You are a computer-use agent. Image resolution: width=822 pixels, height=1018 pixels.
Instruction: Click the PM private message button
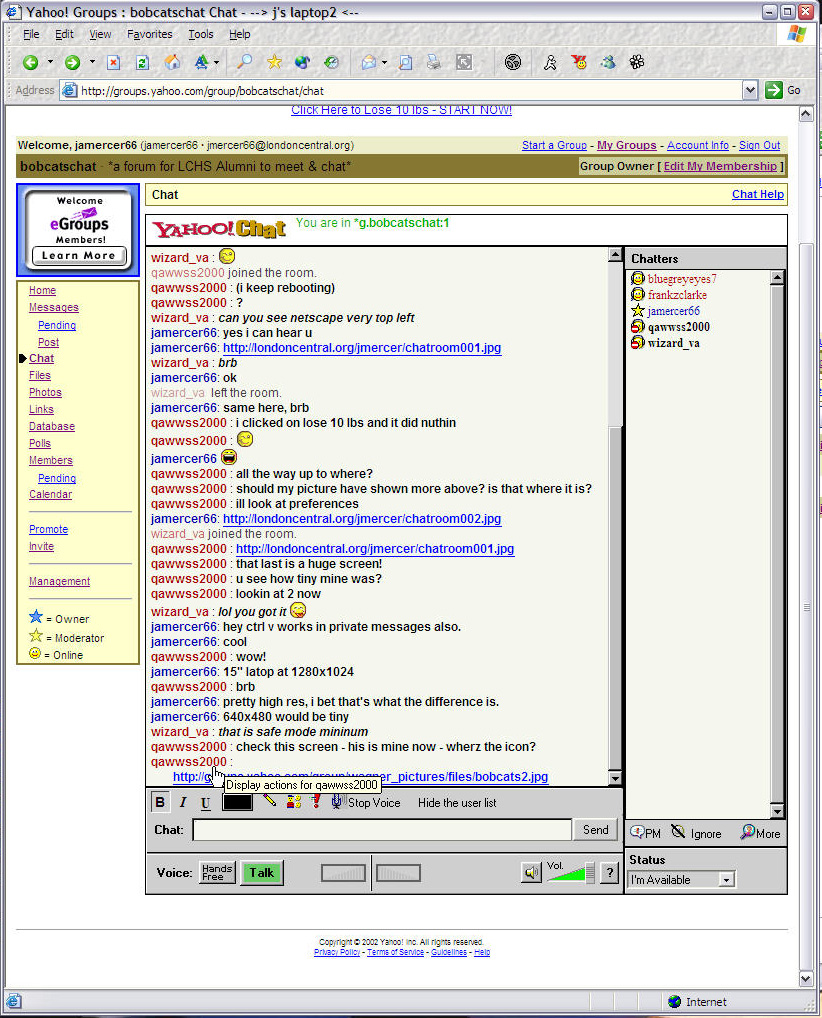point(645,833)
